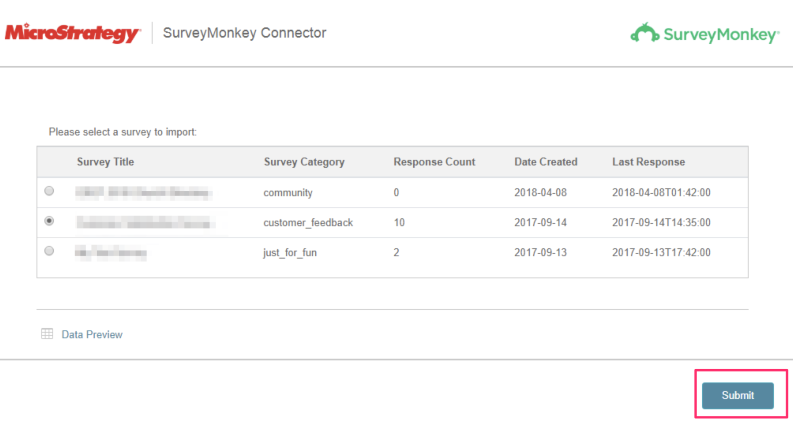
Task: Select the community survey radio button
Action: (x=50, y=191)
